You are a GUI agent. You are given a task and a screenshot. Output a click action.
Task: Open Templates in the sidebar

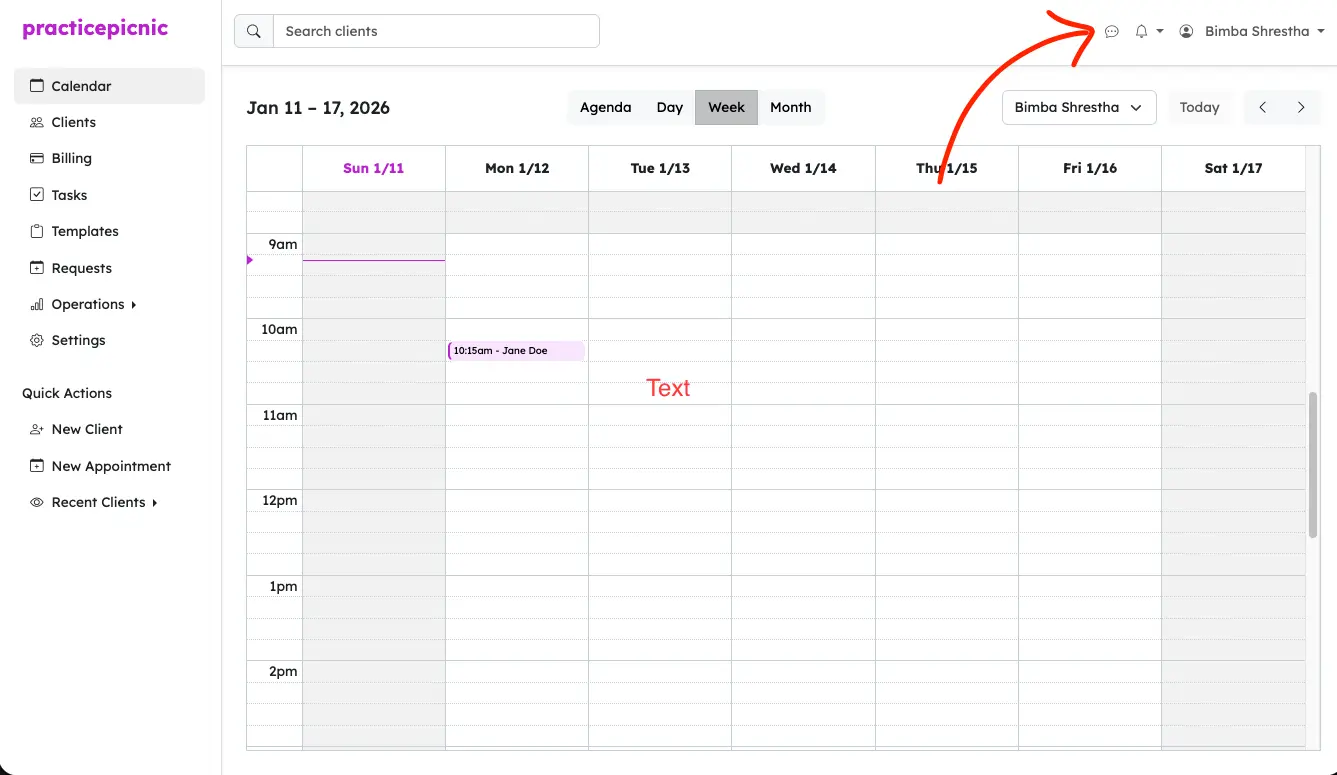pos(85,231)
